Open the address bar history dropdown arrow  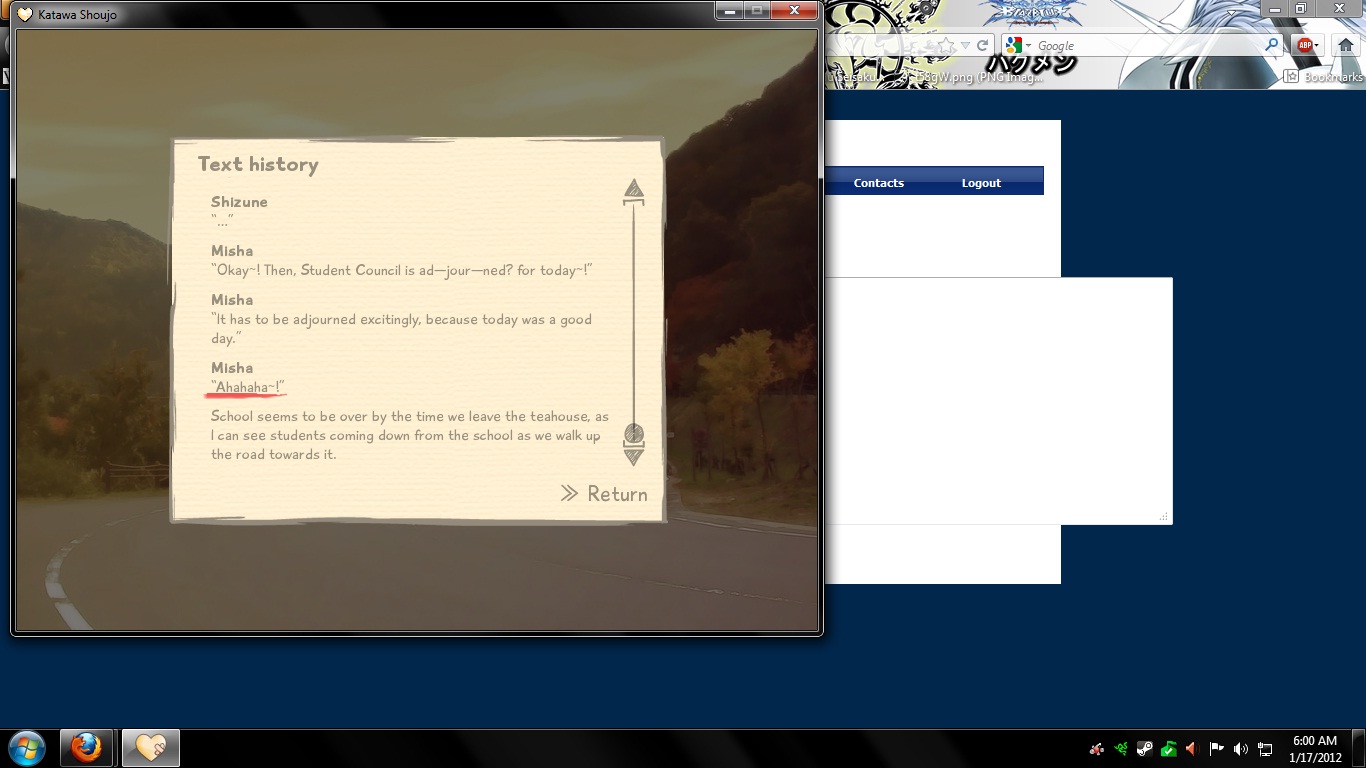965,46
